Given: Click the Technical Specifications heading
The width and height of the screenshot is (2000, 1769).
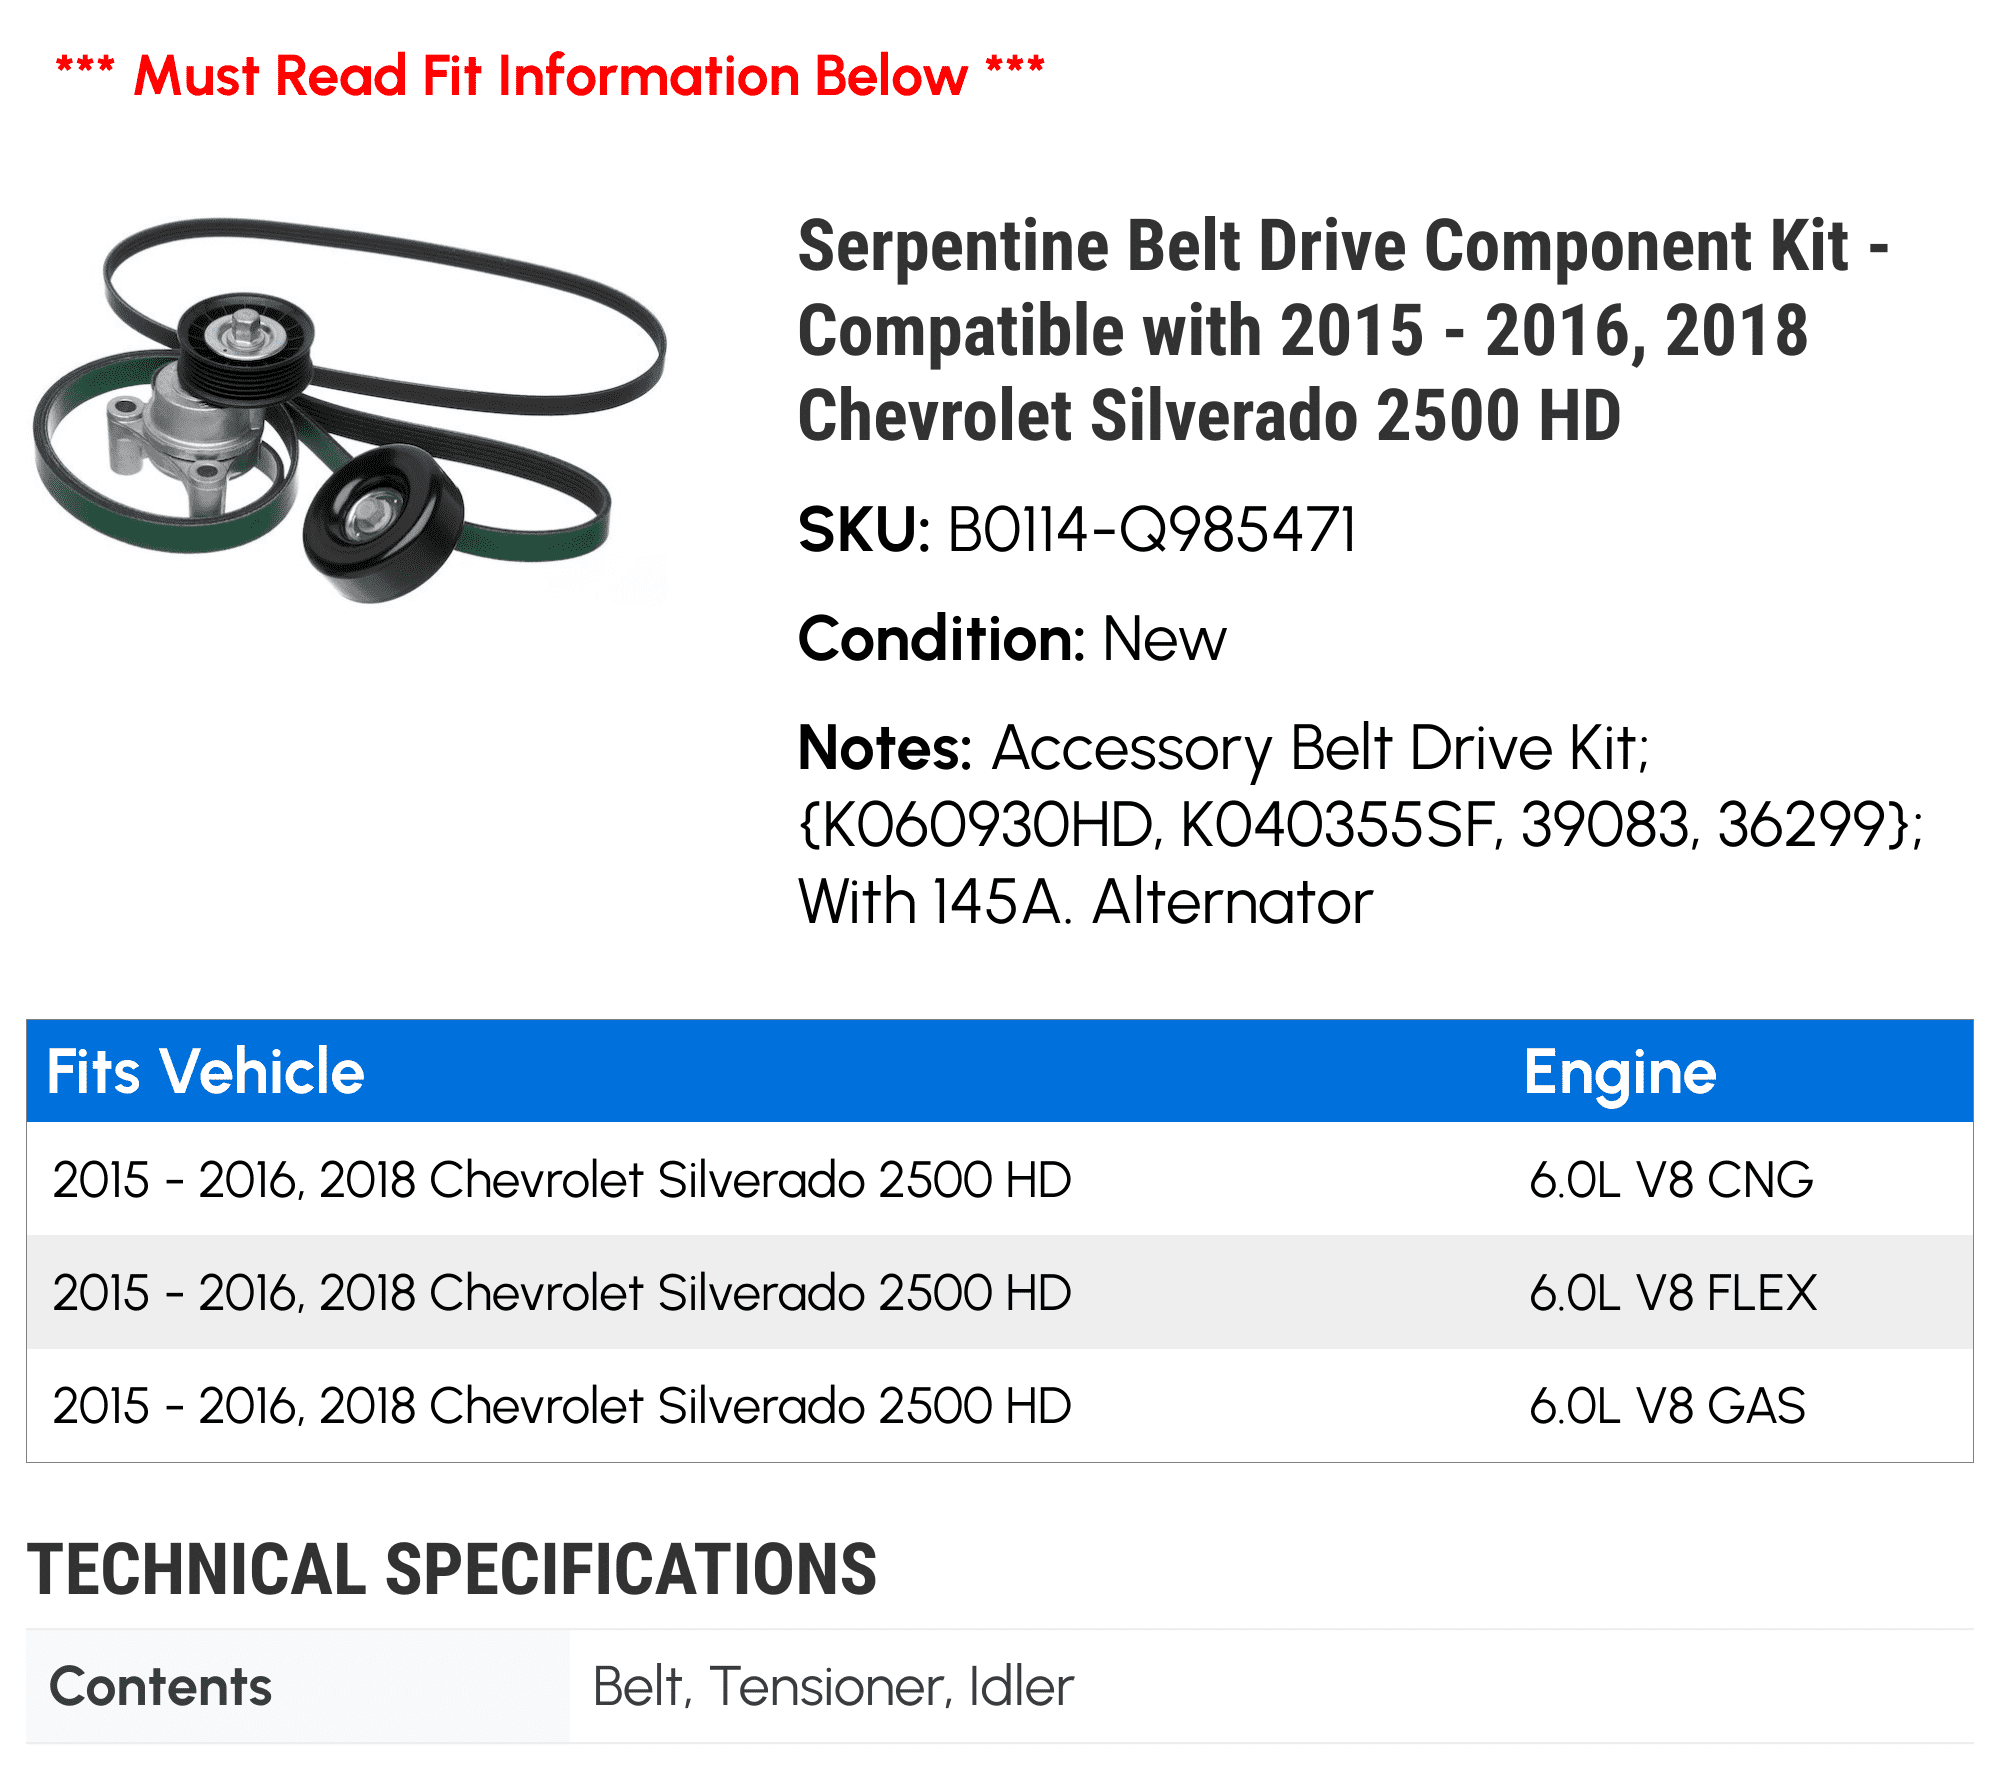Looking at the screenshot, I should click(452, 1569).
